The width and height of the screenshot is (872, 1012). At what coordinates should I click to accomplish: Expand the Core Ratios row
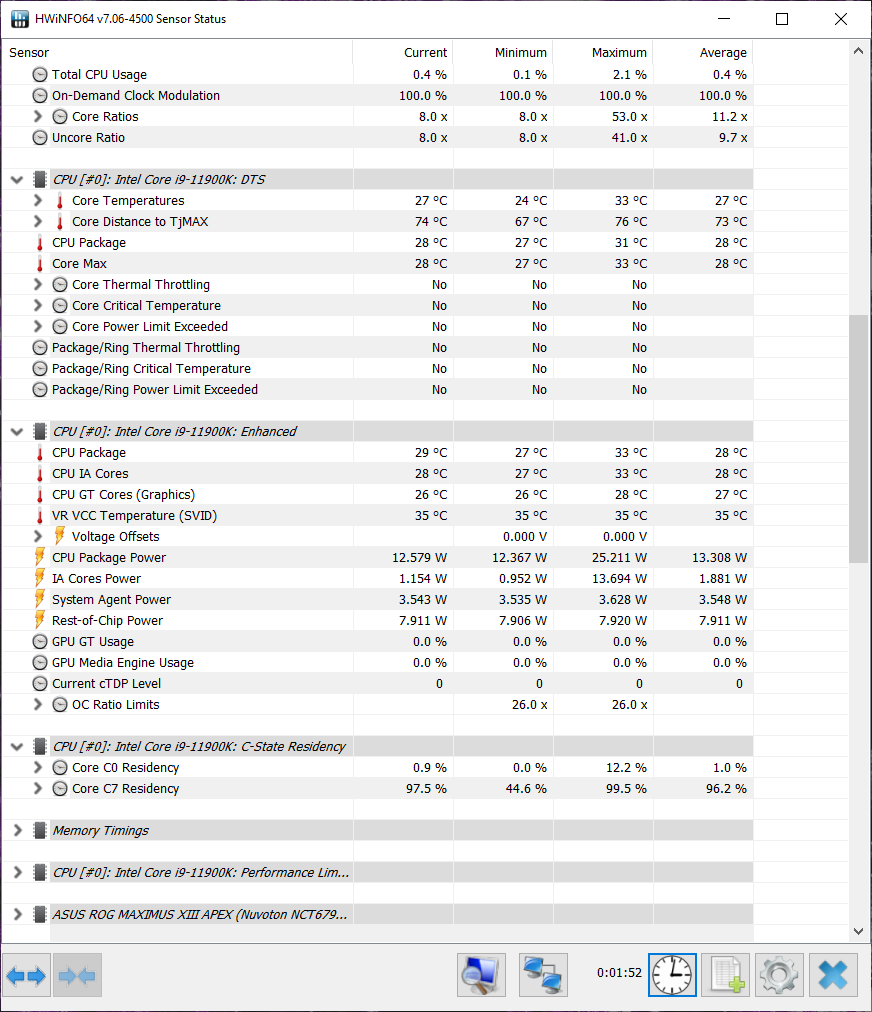pos(37,116)
